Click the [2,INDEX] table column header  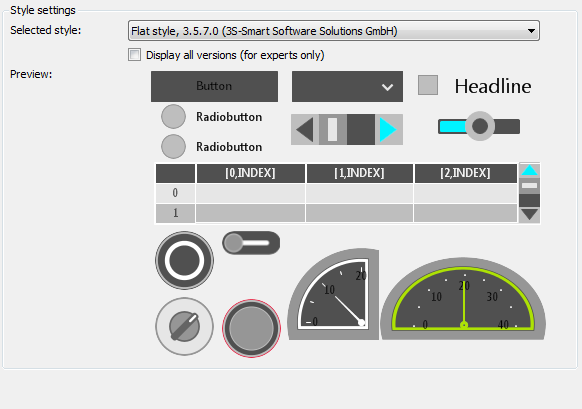[x=465, y=173]
